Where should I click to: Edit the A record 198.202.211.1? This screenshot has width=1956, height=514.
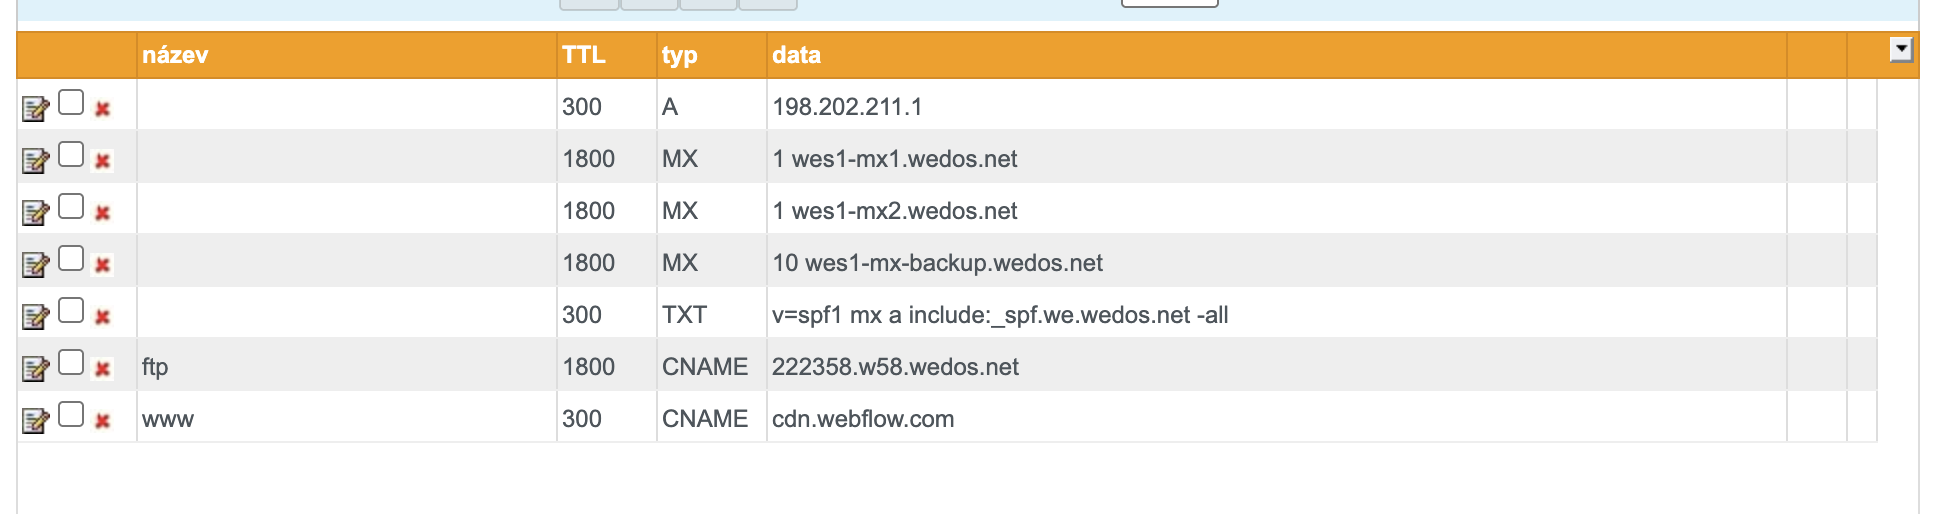[x=35, y=109]
